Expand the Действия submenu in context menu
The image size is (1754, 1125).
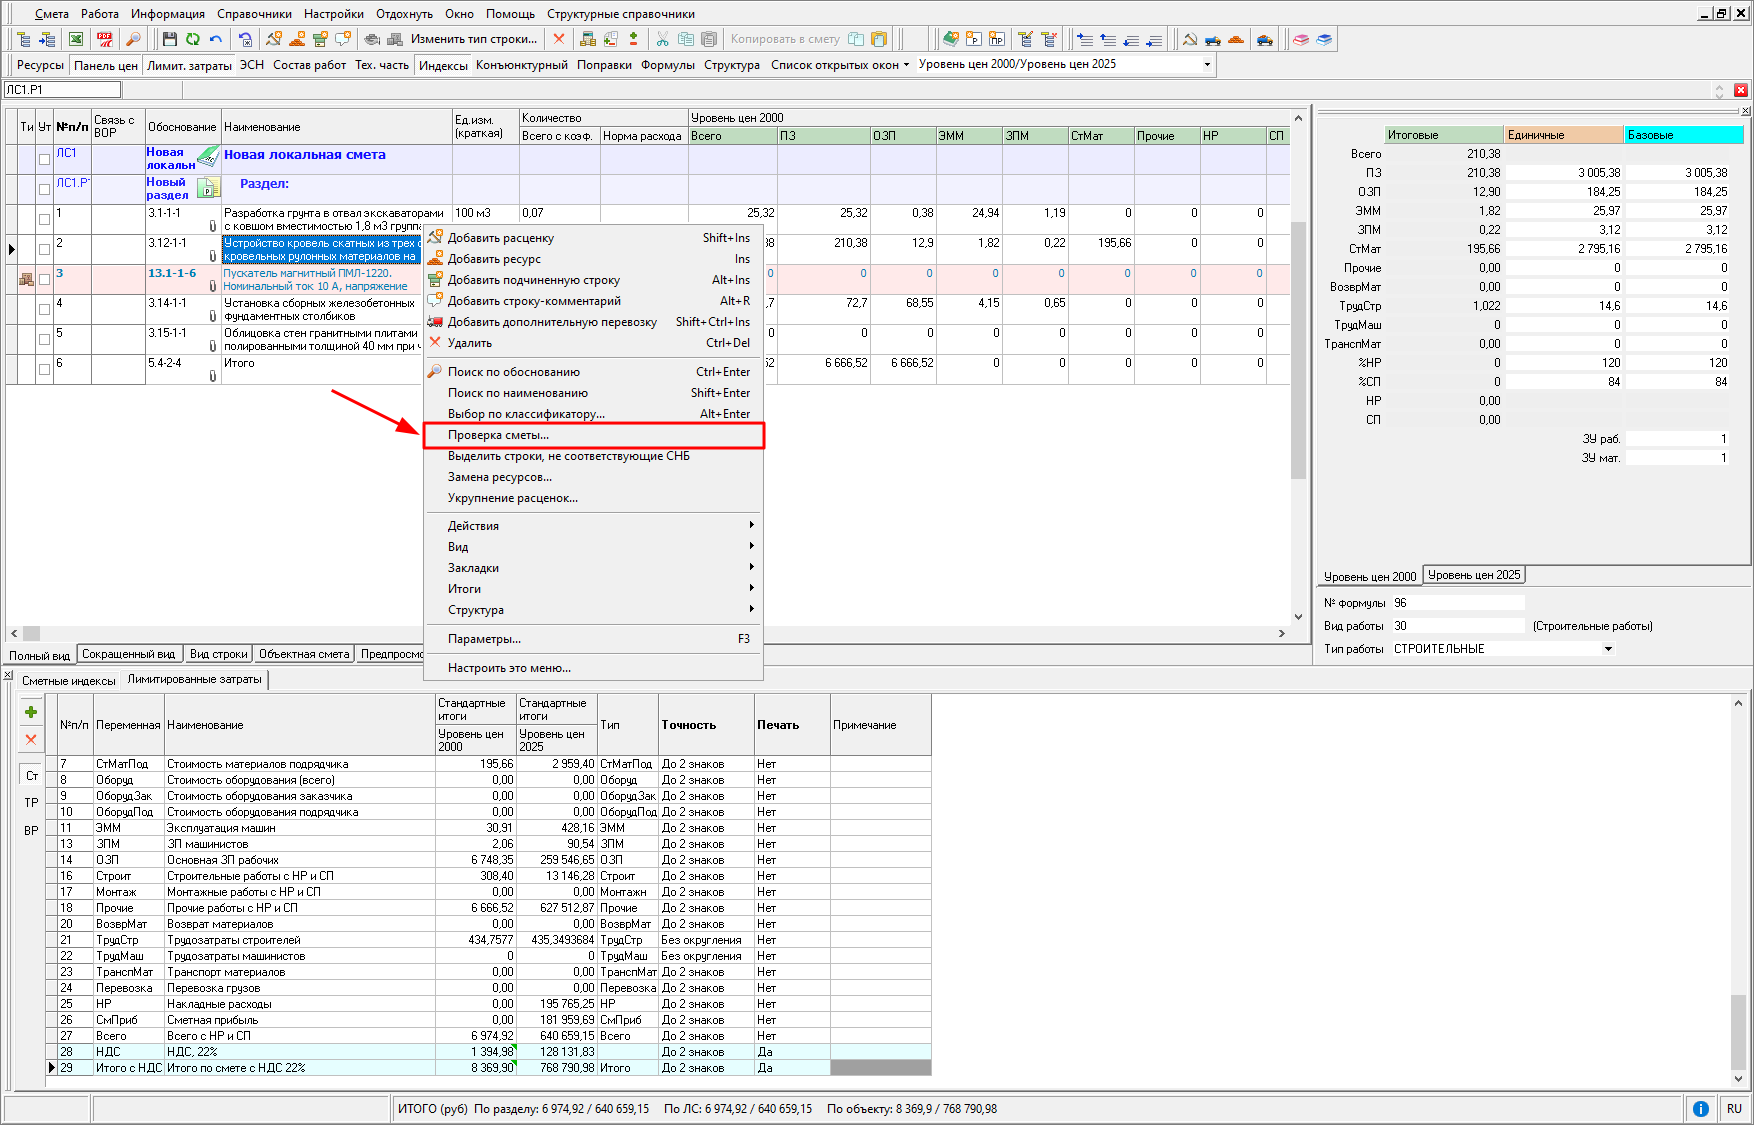594,526
